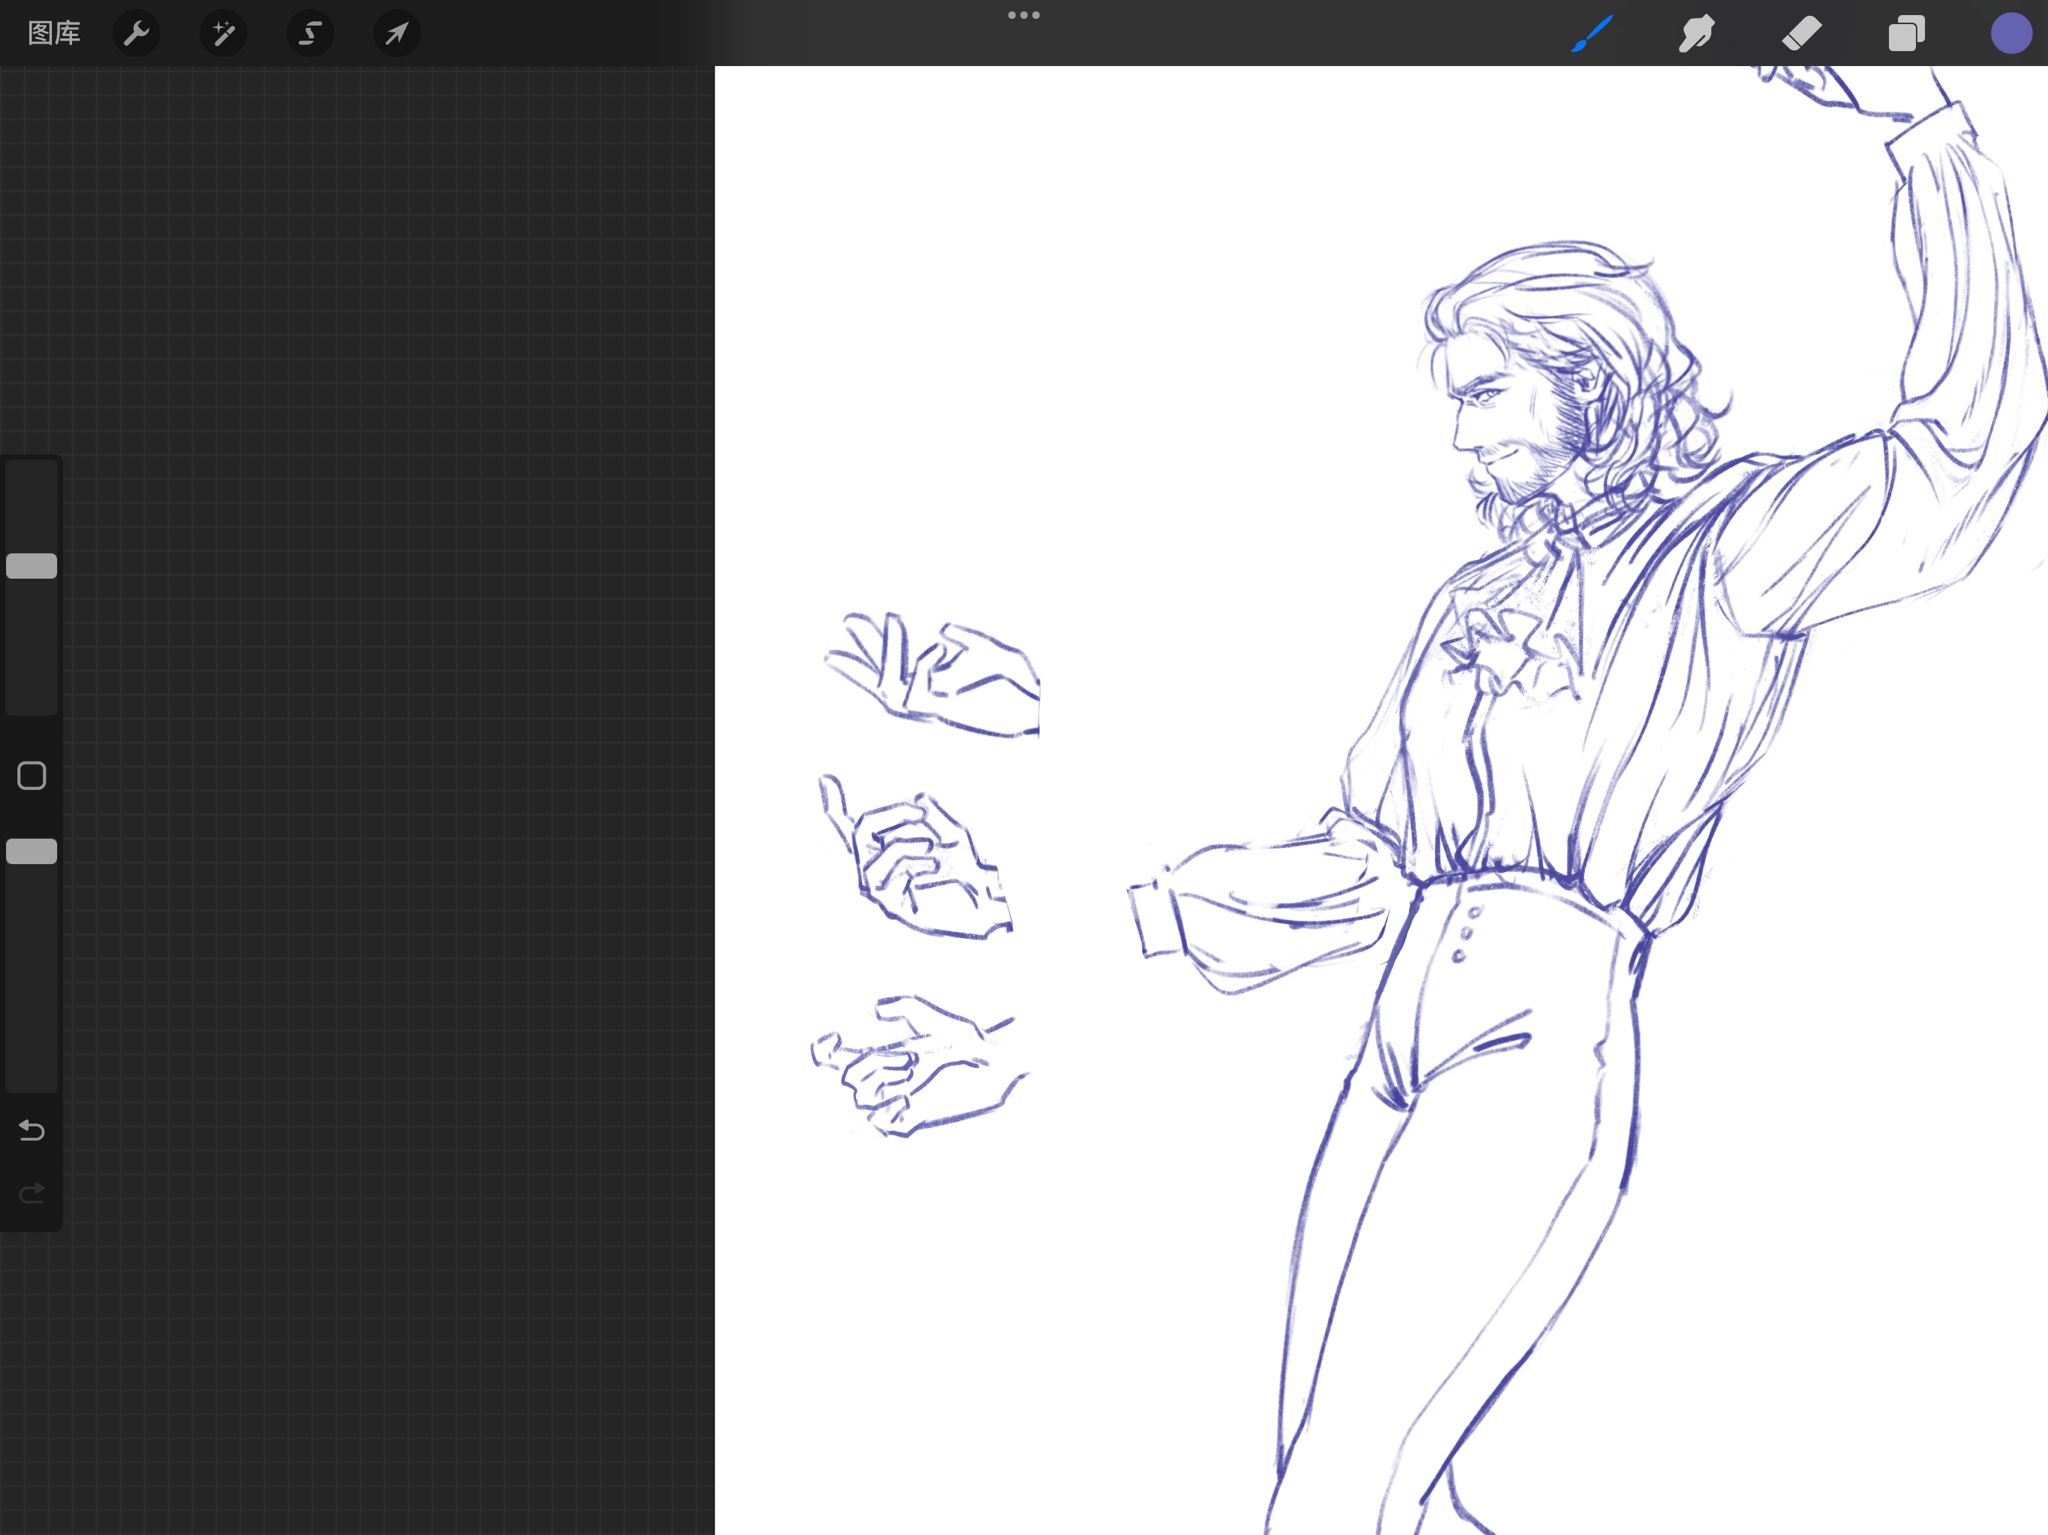Activate the Transform arrow tool
Screen dimensions: 2048x1535
397,33
